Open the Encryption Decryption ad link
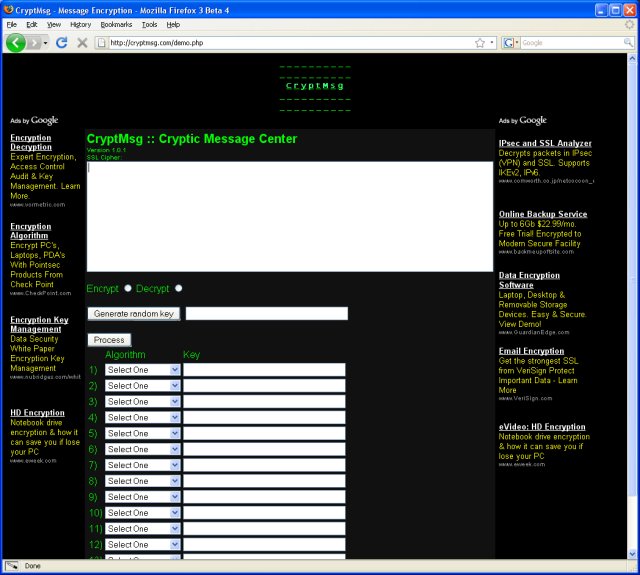 [31, 142]
